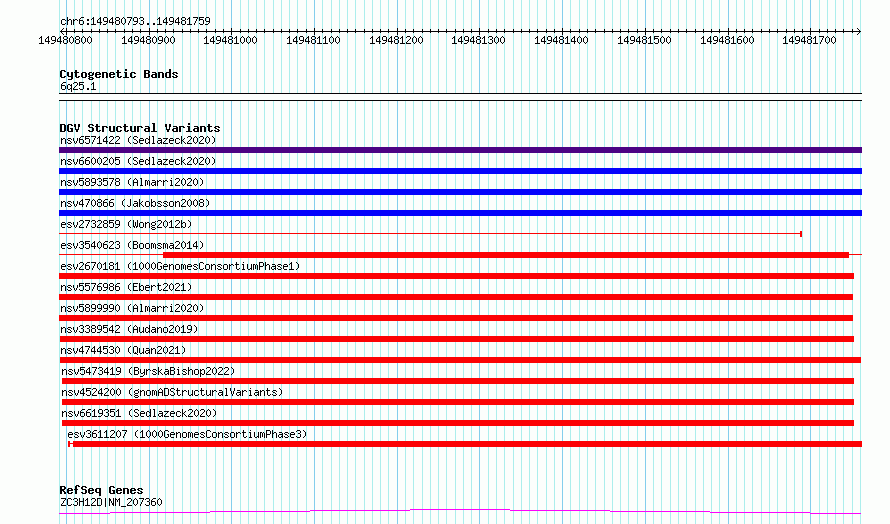Viewport: 890px width, 524px height.
Task: Click the chr6:149480793..149481759 region label
Action: pos(135,21)
